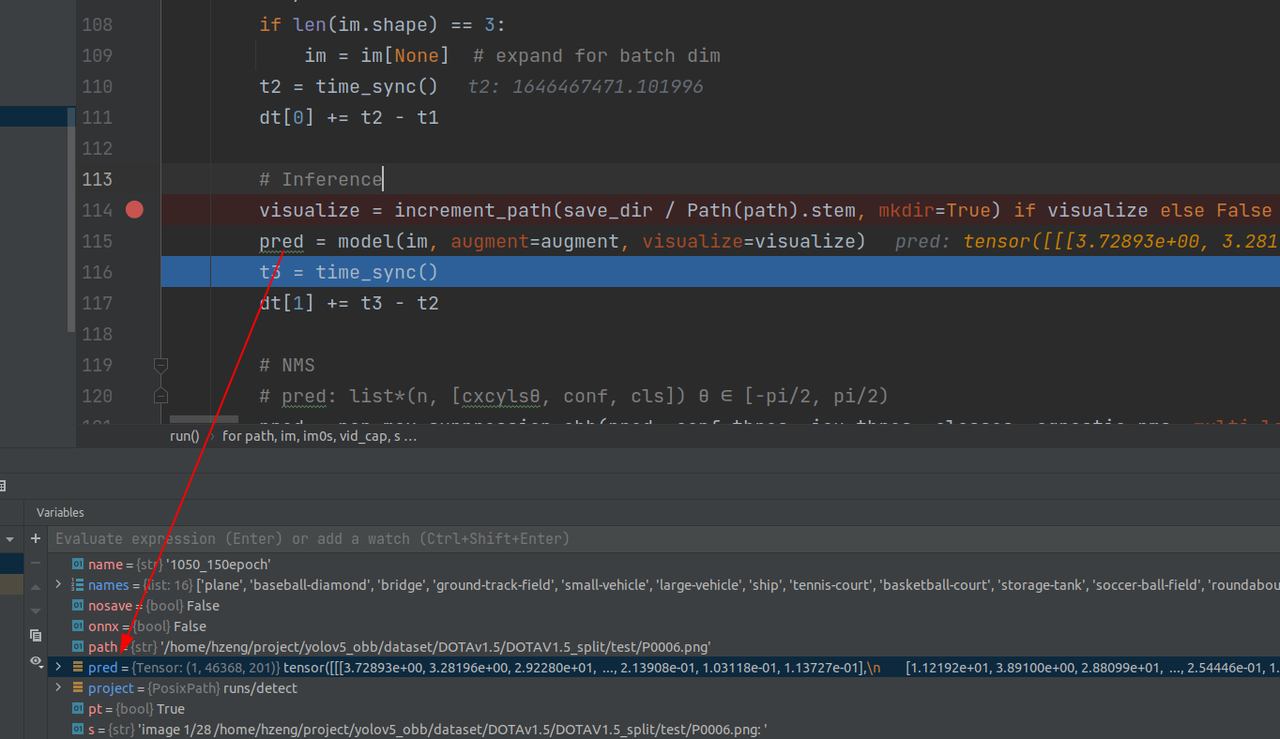Click the bool type icon beside the pt variable
1280x739 pixels.
[78, 709]
